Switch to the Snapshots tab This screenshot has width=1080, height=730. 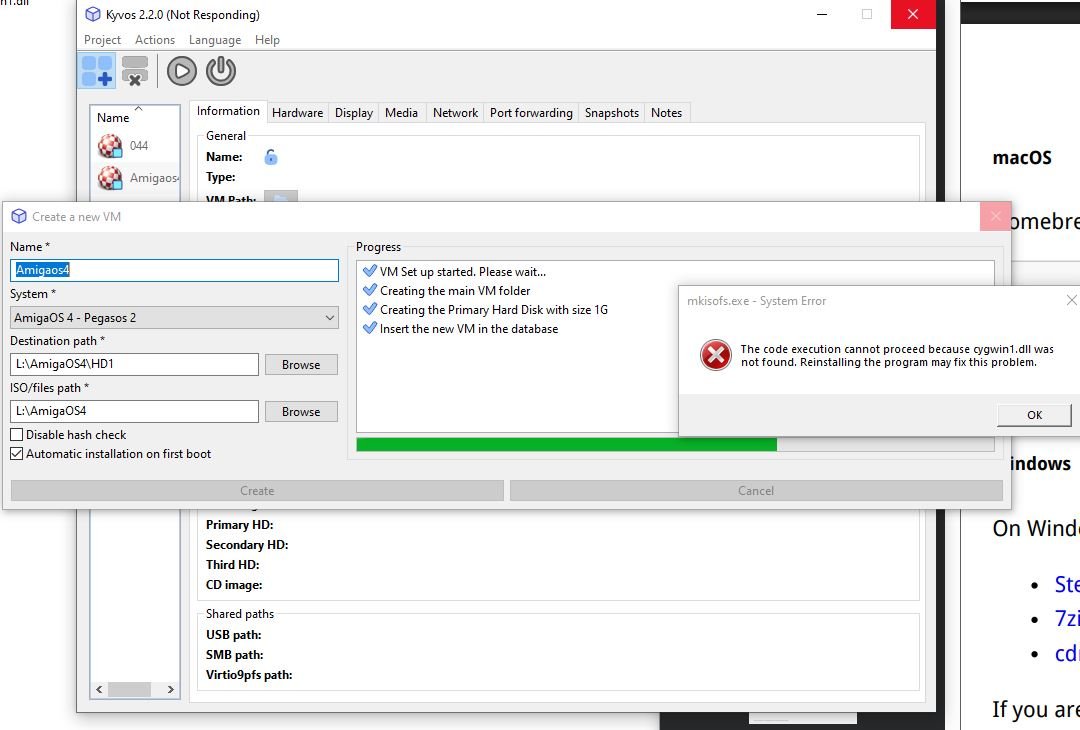(612, 113)
